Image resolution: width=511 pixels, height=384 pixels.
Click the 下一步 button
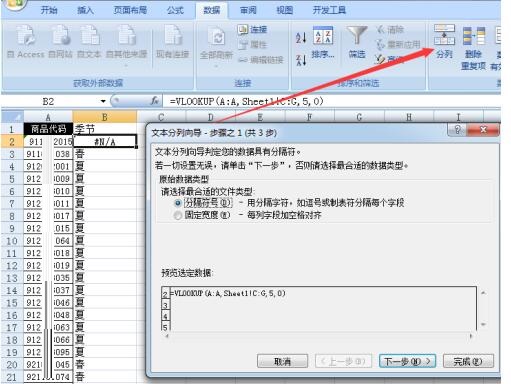(x=407, y=361)
